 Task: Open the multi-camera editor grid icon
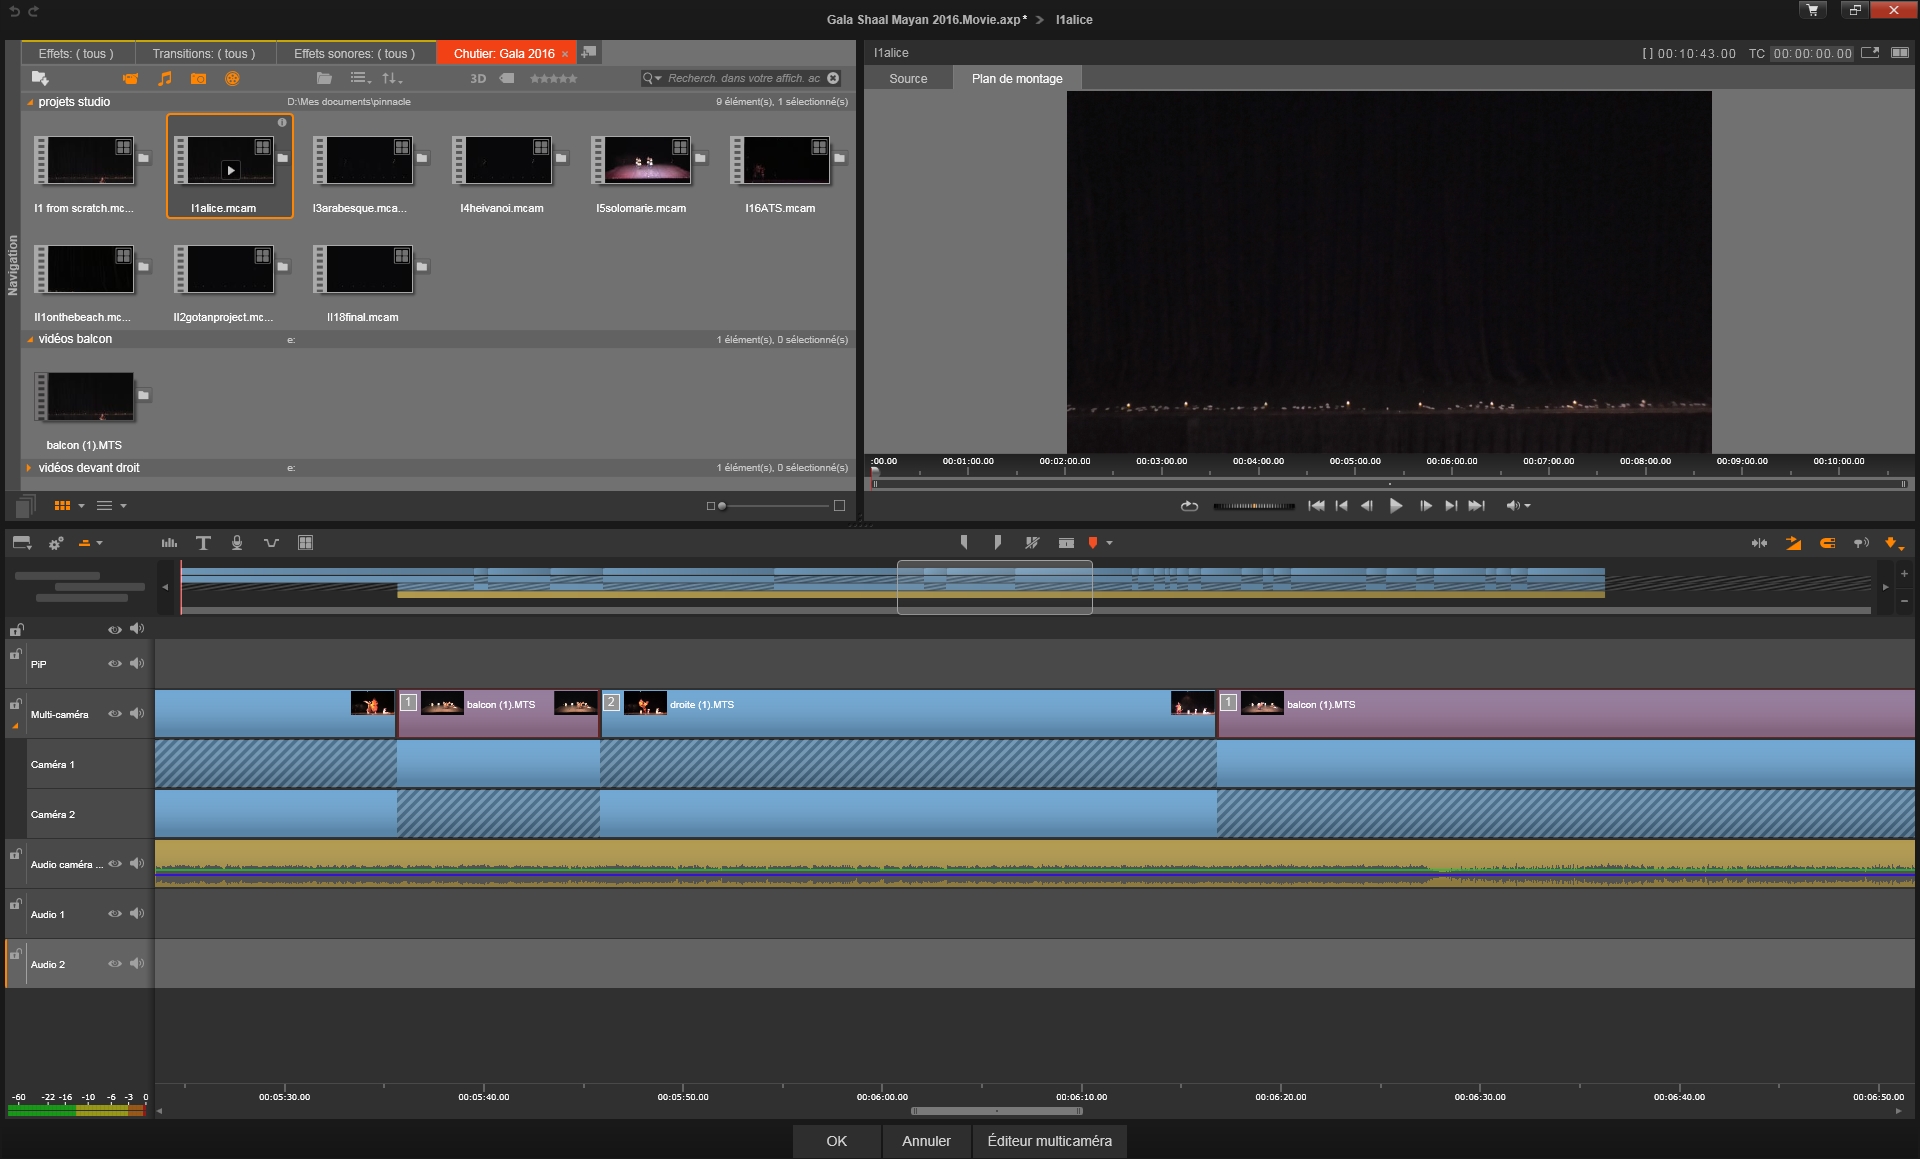click(x=305, y=543)
